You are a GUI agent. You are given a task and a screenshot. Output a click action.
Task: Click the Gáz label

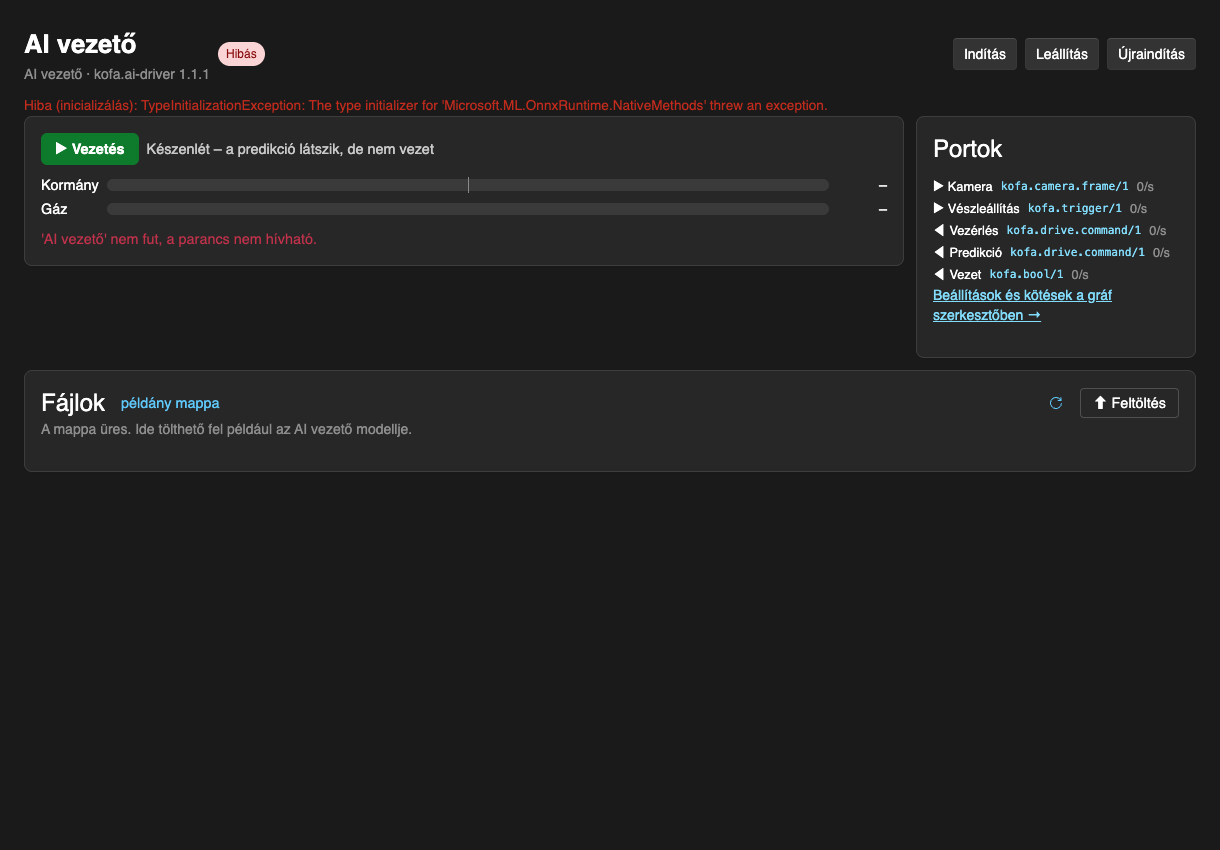pyautogui.click(x=54, y=209)
